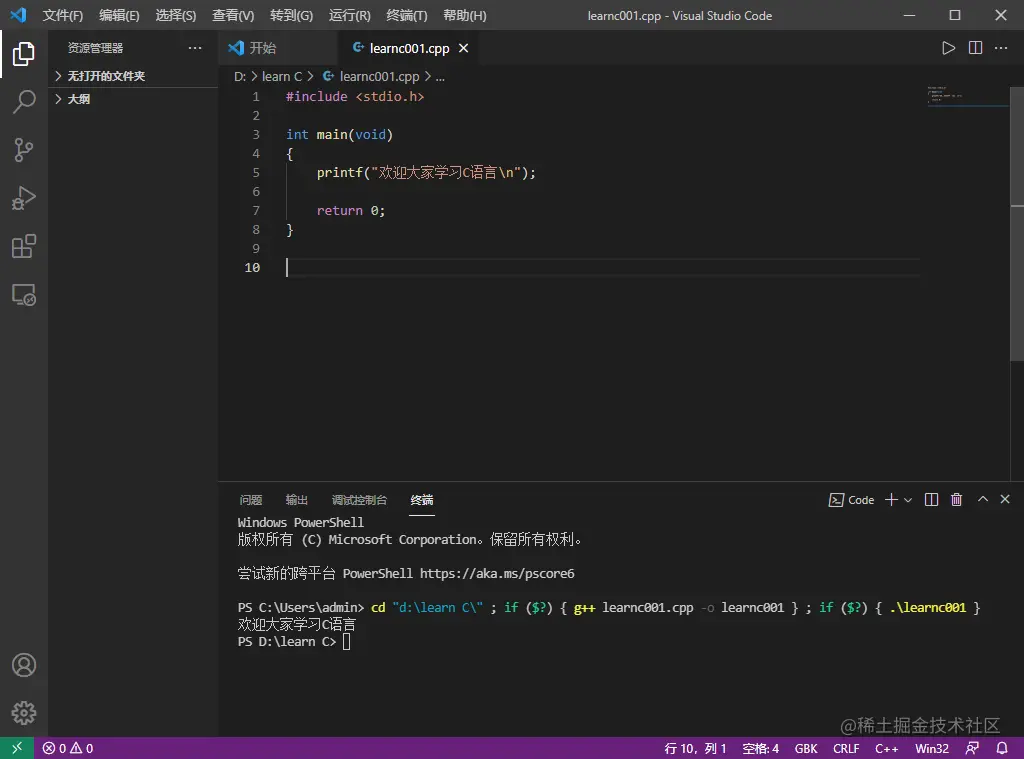Open editor More Actions ellipsis

tap(1001, 48)
